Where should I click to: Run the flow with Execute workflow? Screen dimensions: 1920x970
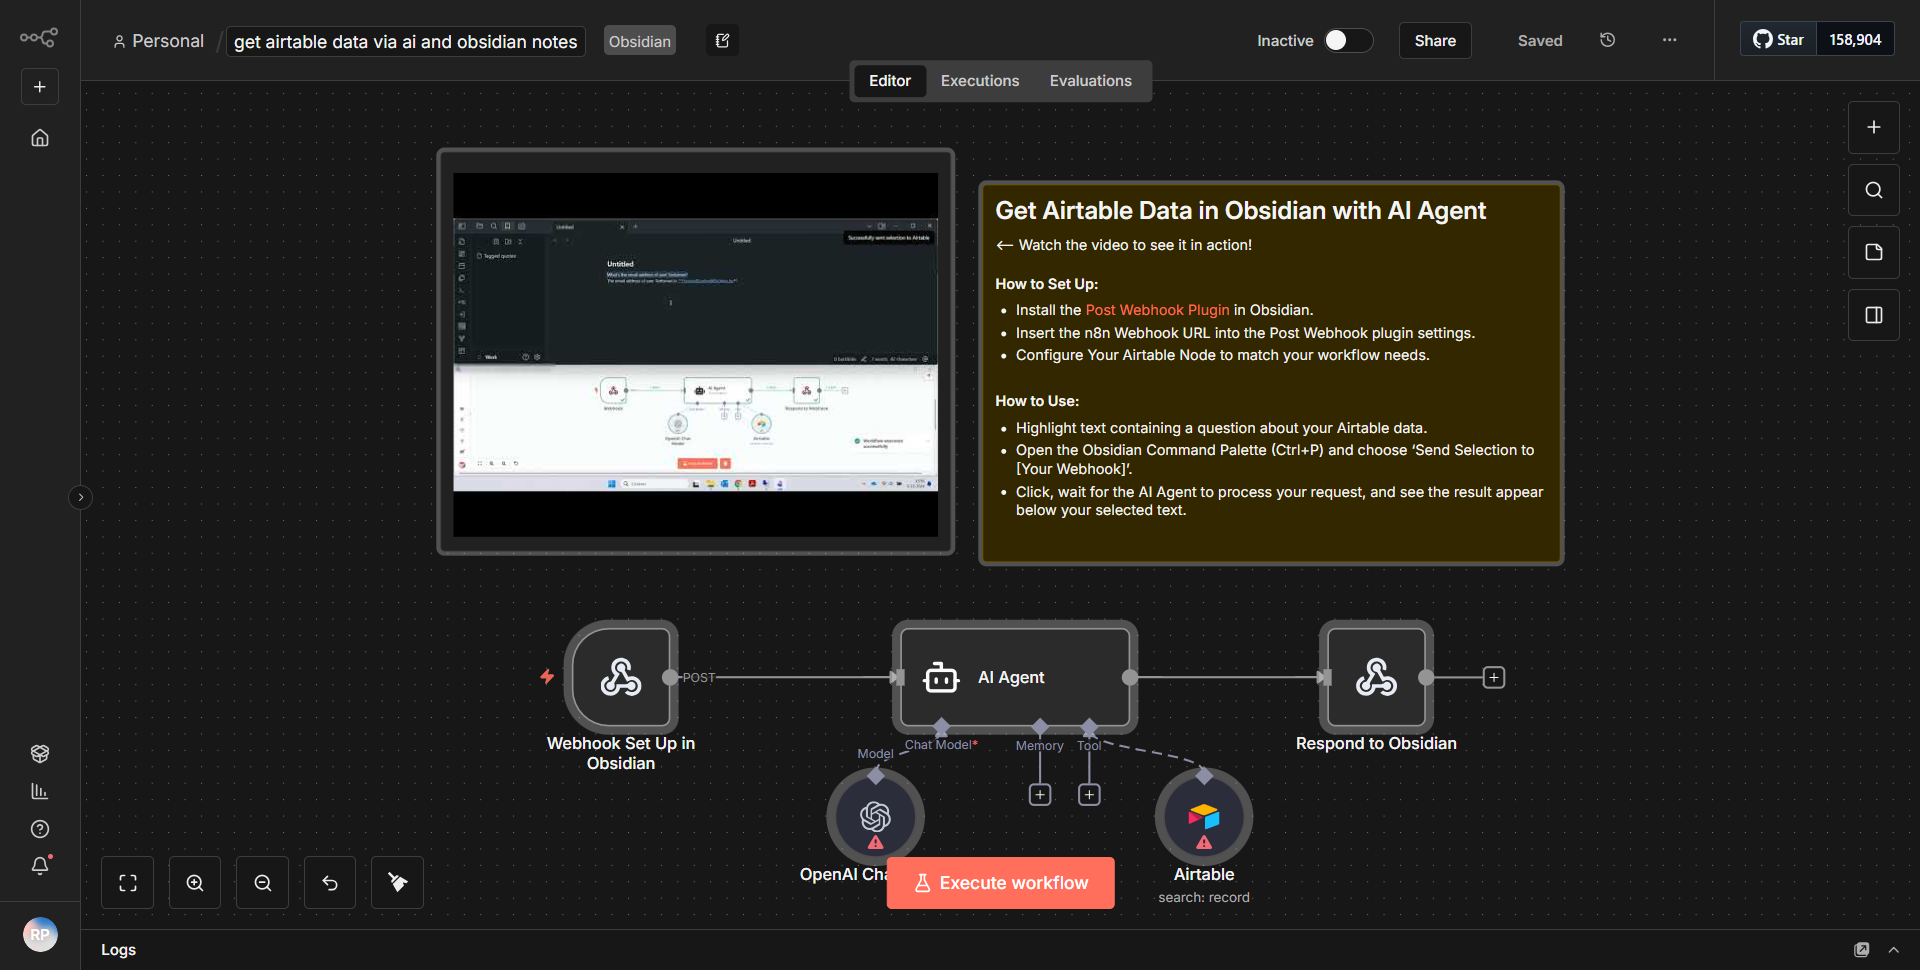tap(1000, 882)
